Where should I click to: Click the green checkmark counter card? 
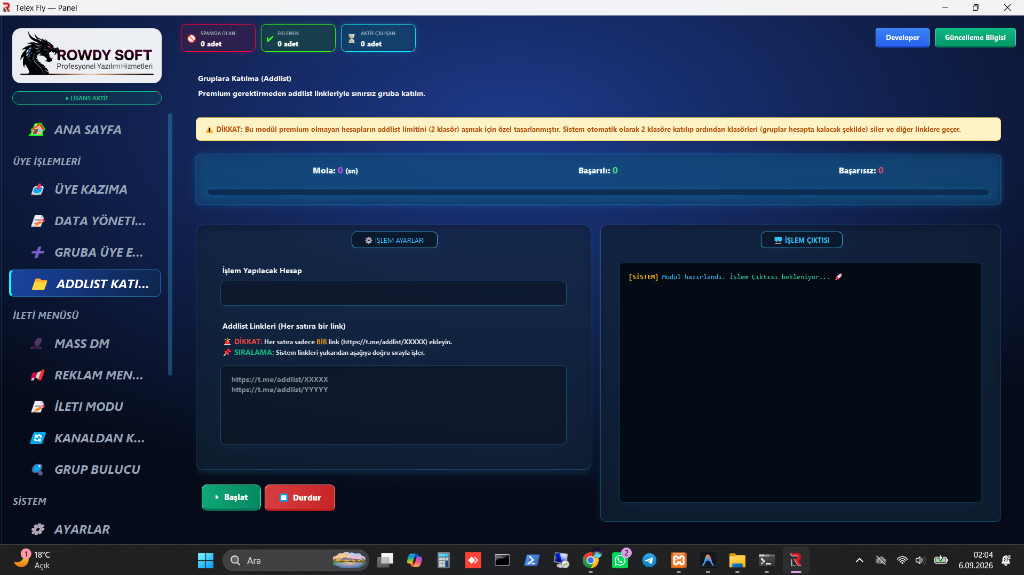click(298, 38)
